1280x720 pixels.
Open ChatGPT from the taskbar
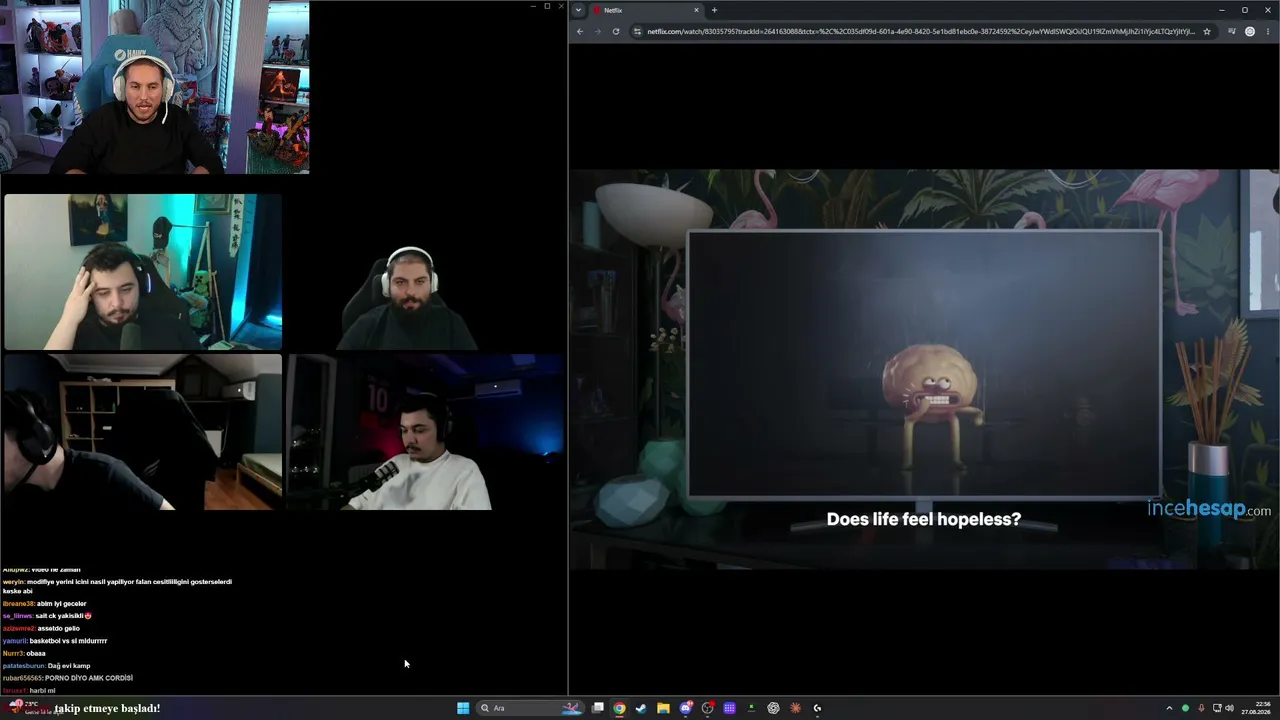[x=773, y=708]
